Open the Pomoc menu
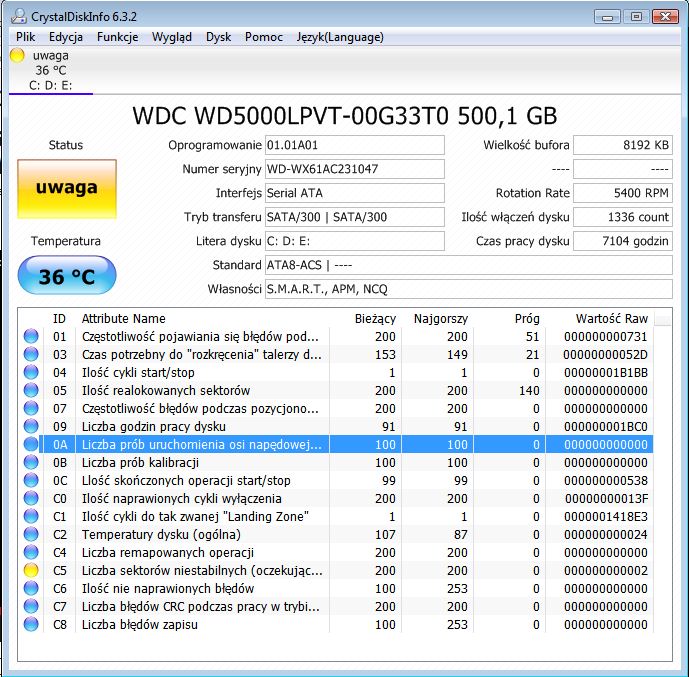 [x=264, y=37]
